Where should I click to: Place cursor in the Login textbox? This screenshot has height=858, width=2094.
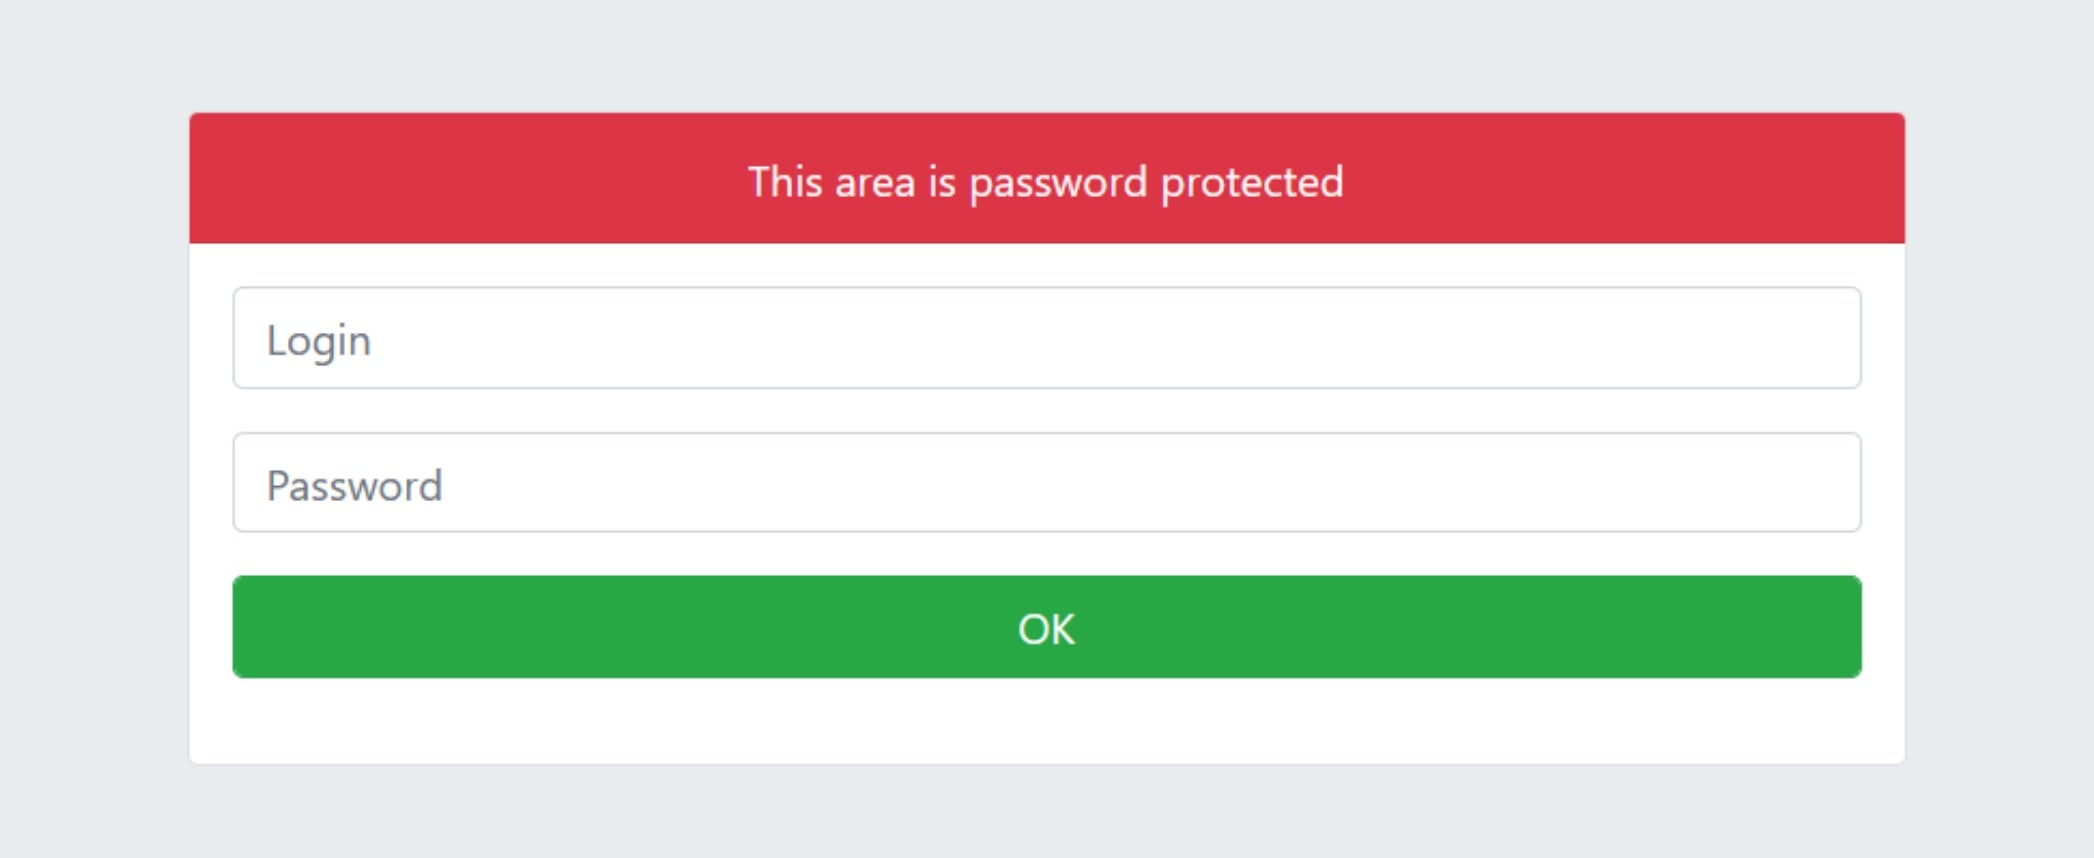tap(1046, 338)
